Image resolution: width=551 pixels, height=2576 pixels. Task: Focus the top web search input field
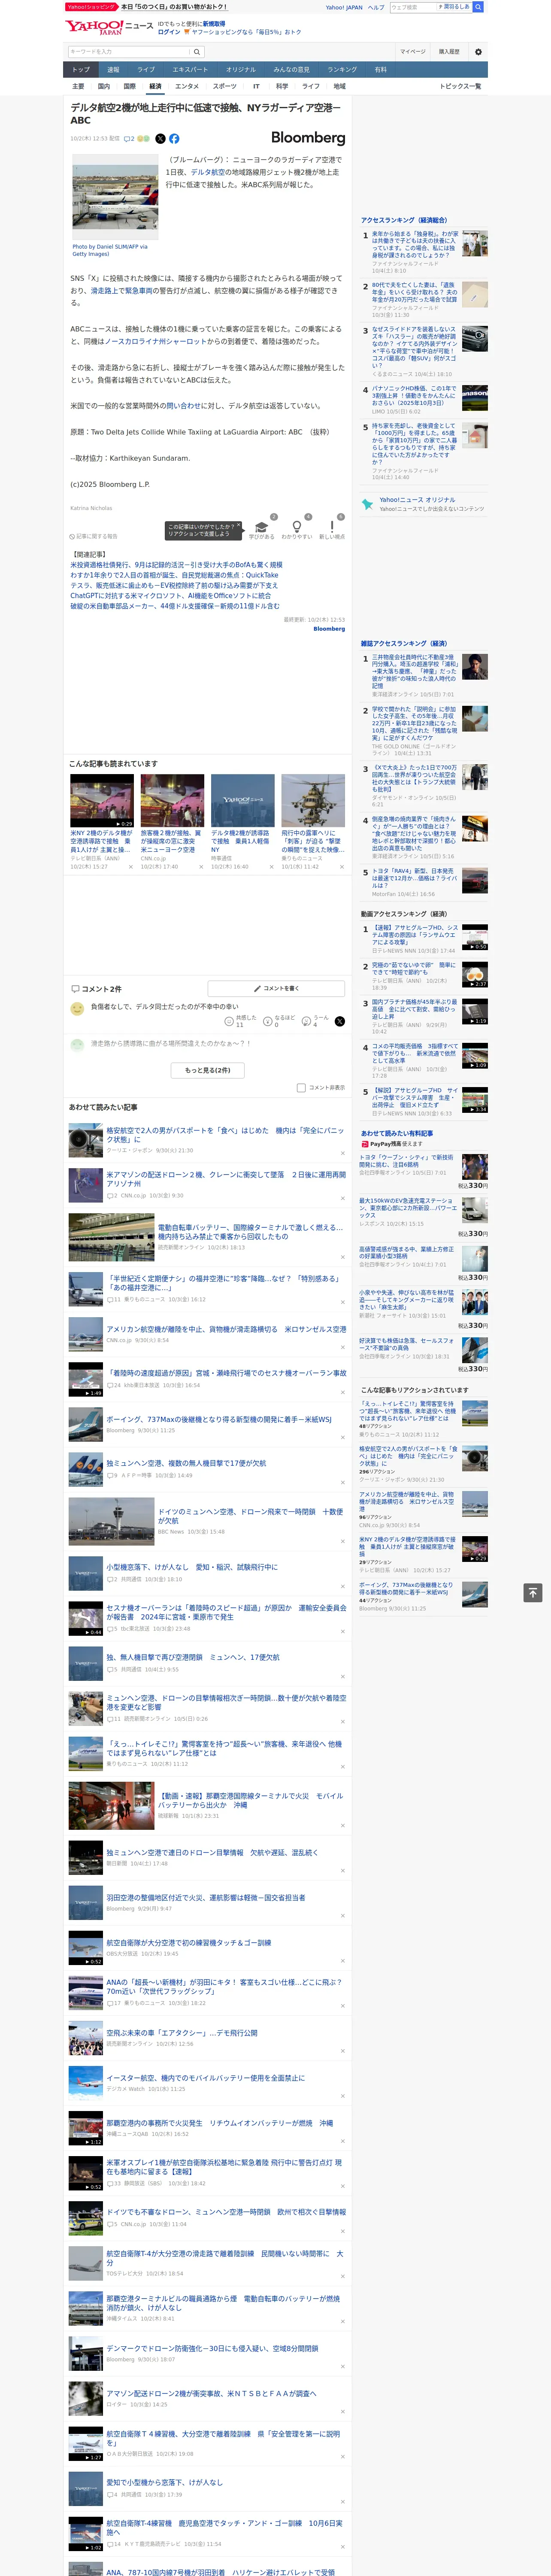pos(413,7)
